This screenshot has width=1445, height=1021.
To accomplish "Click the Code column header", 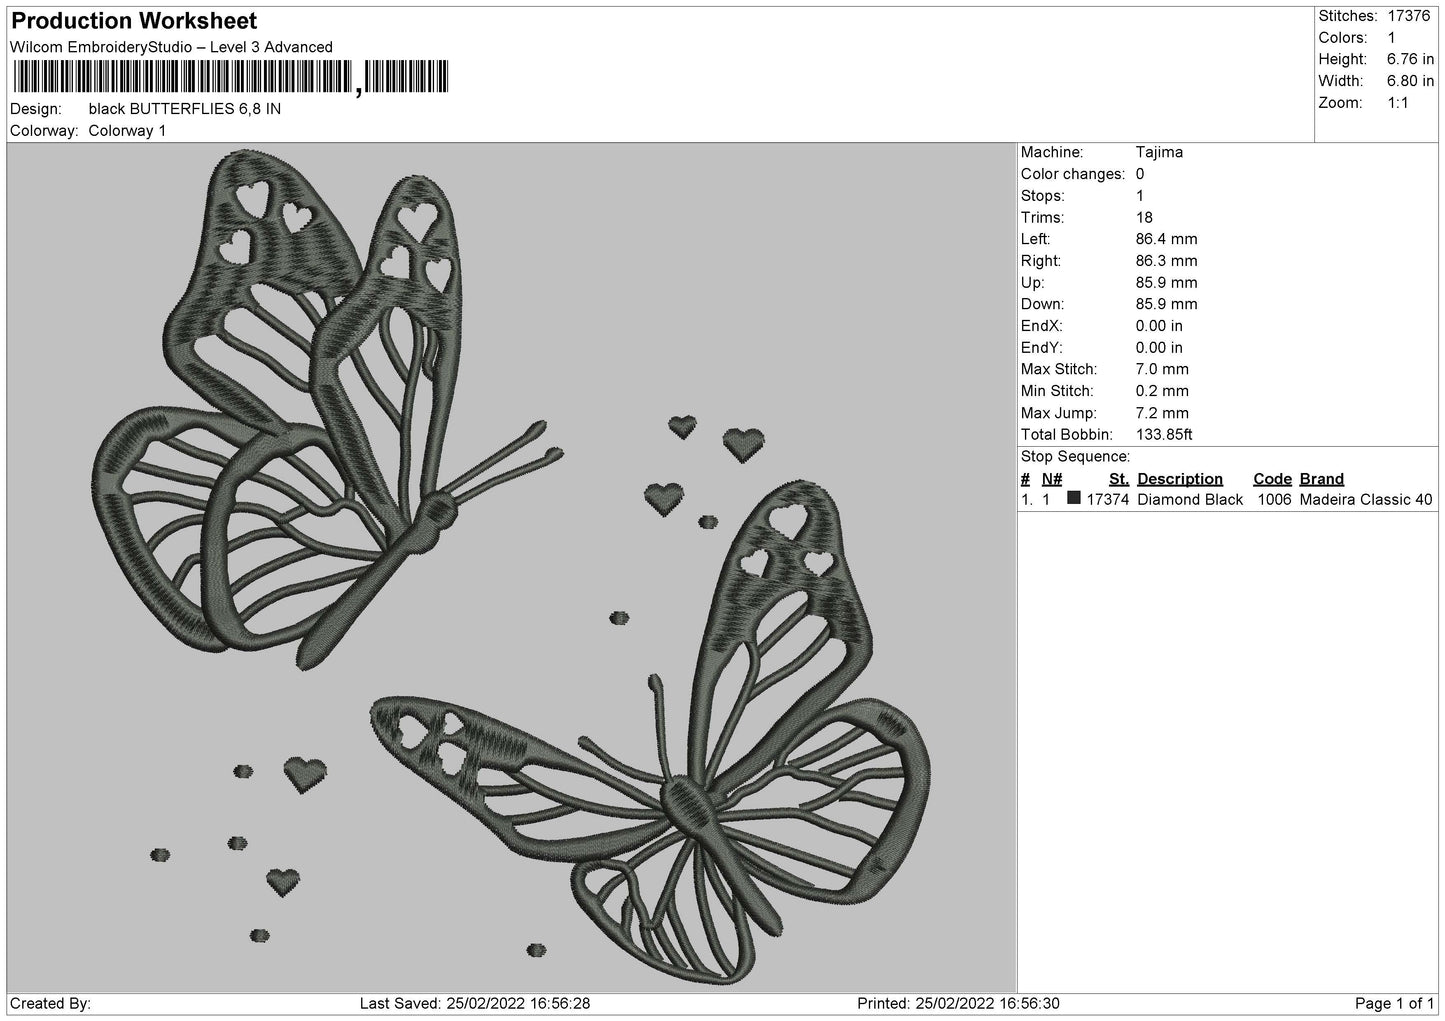I will click(1272, 479).
